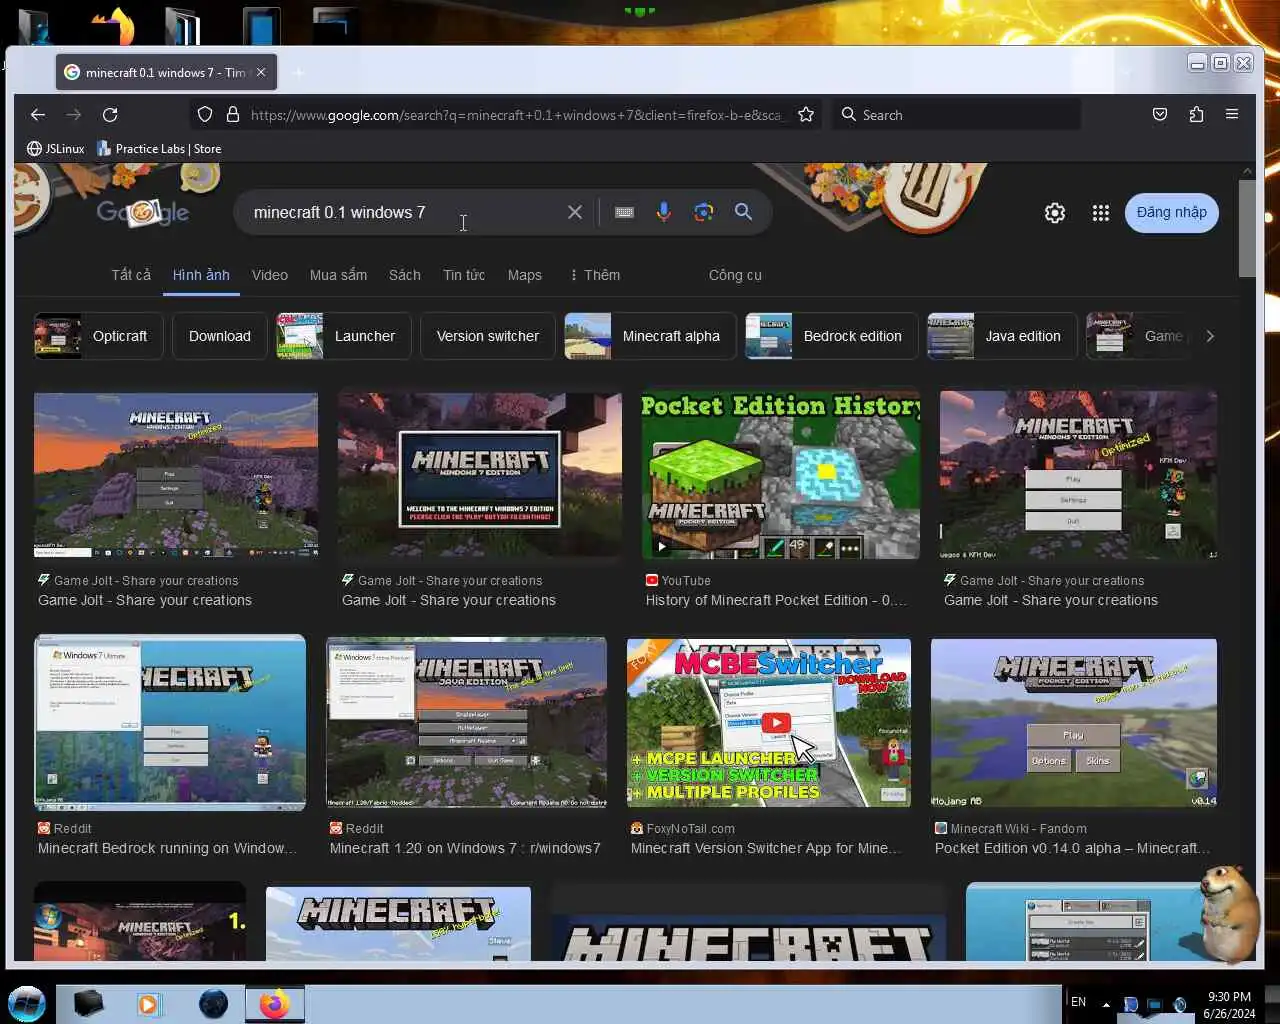Open the Mua sắm tab

pyautogui.click(x=338, y=275)
